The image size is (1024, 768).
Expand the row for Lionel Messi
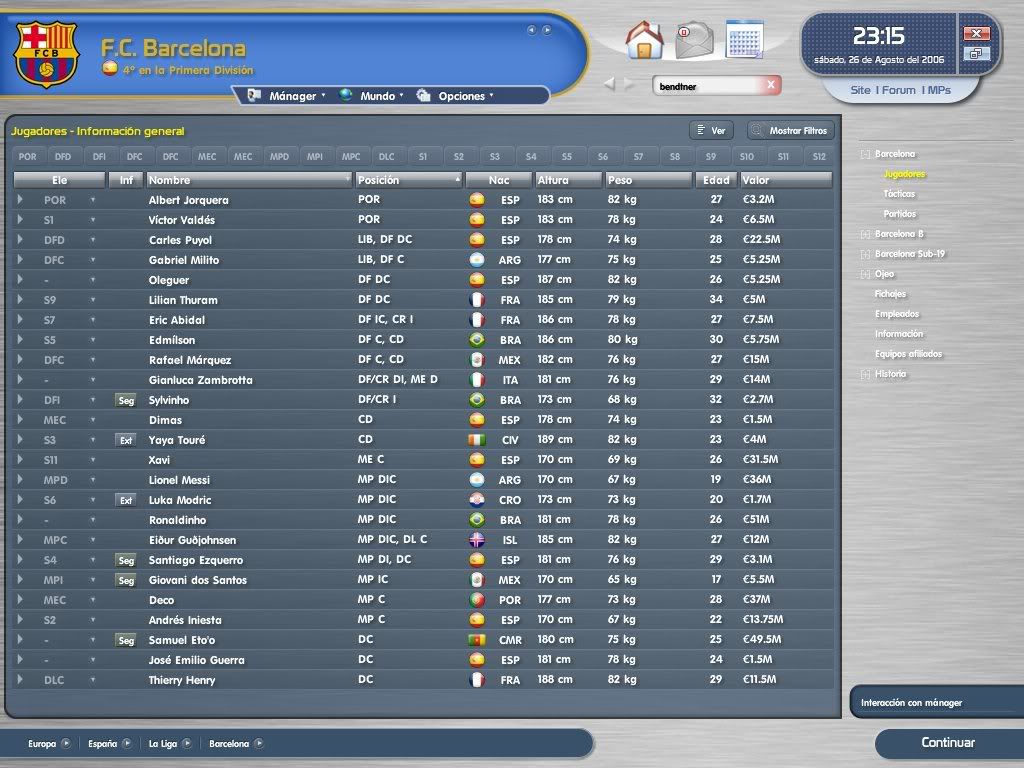(x=20, y=479)
